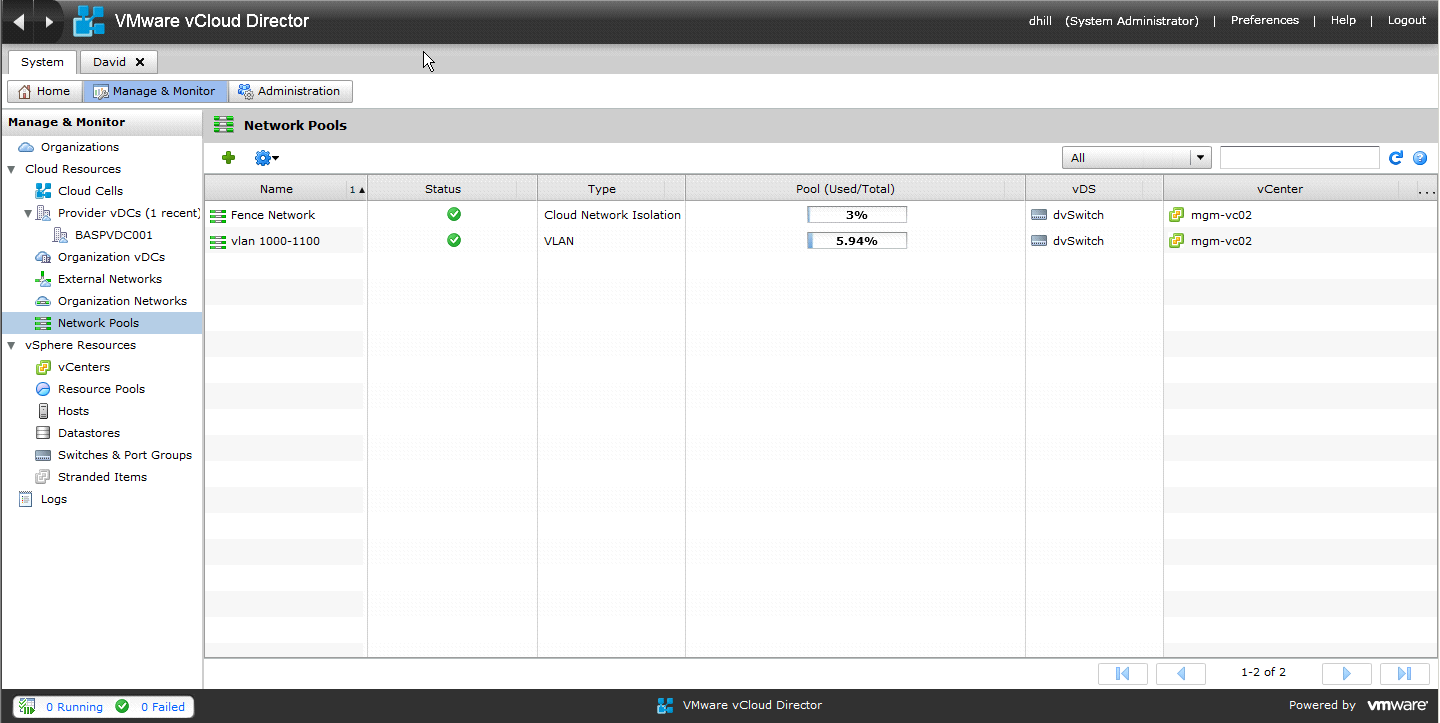The height and width of the screenshot is (723, 1440).
Task: Click the Cloud Network Isolation type cell
Action: coord(612,215)
